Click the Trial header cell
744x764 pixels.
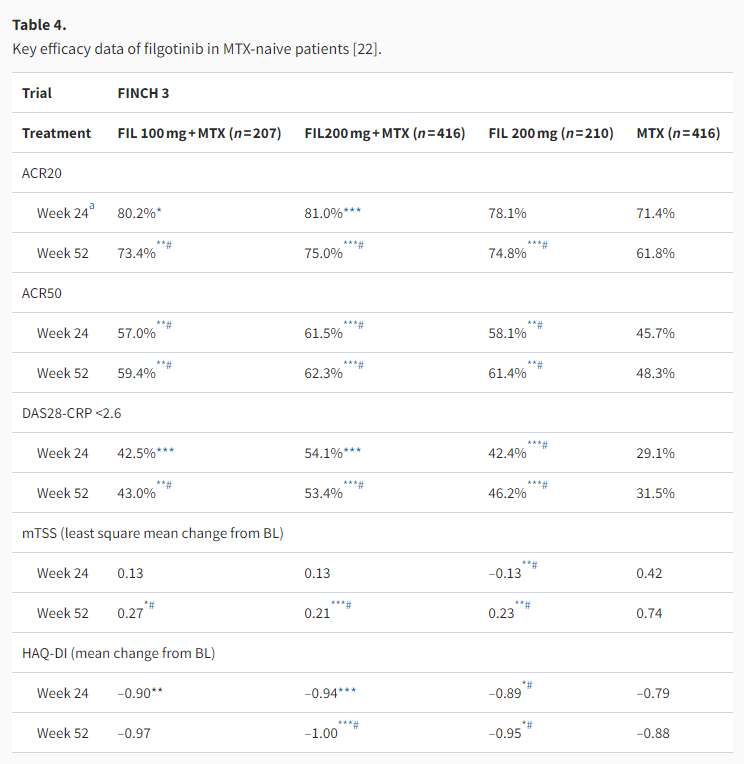tap(37, 93)
